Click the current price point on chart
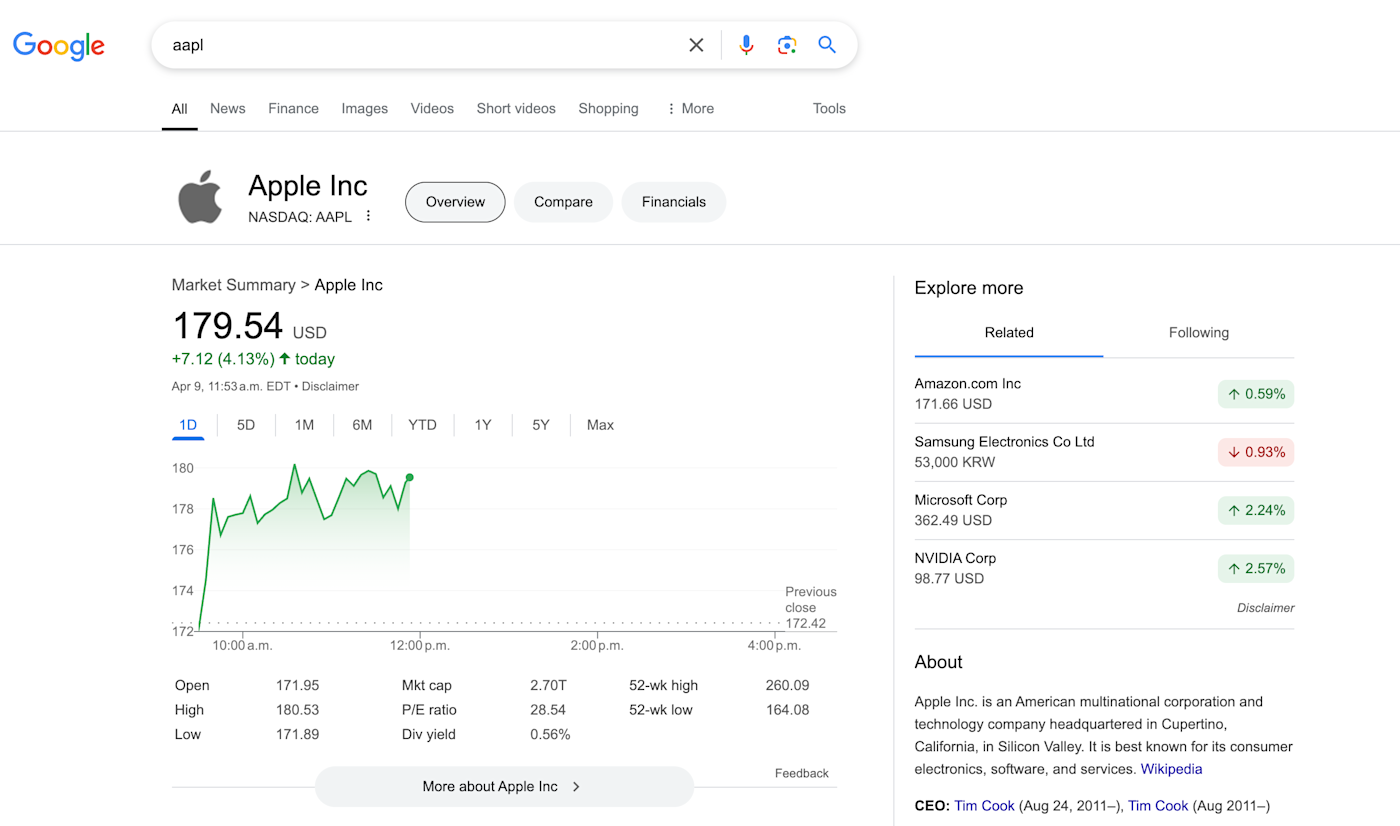 coord(410,478)
